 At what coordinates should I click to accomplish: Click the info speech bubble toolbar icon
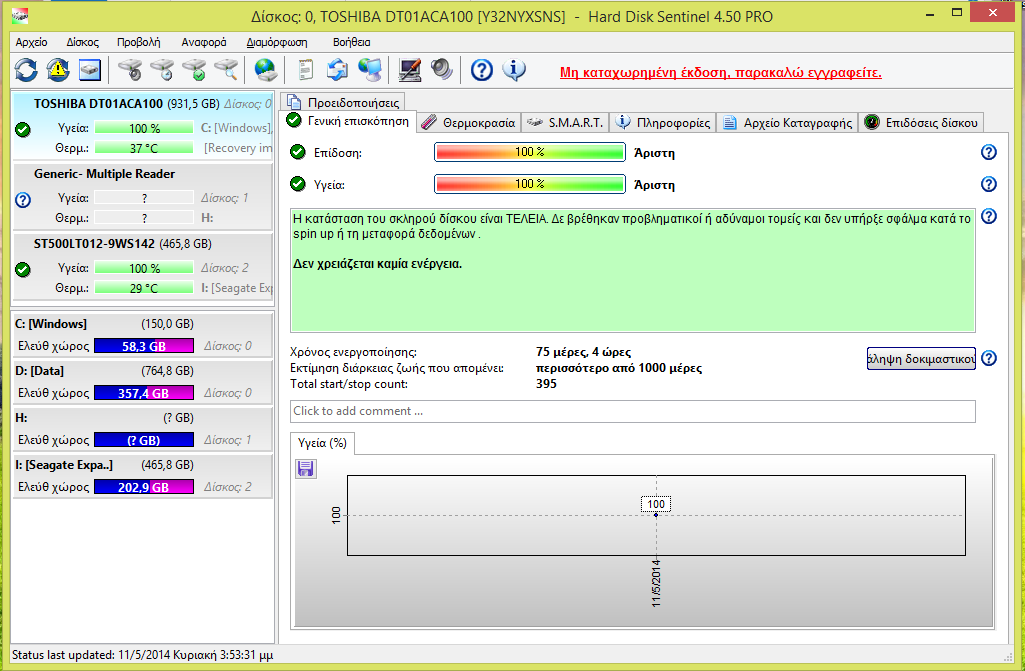(514, 69)
